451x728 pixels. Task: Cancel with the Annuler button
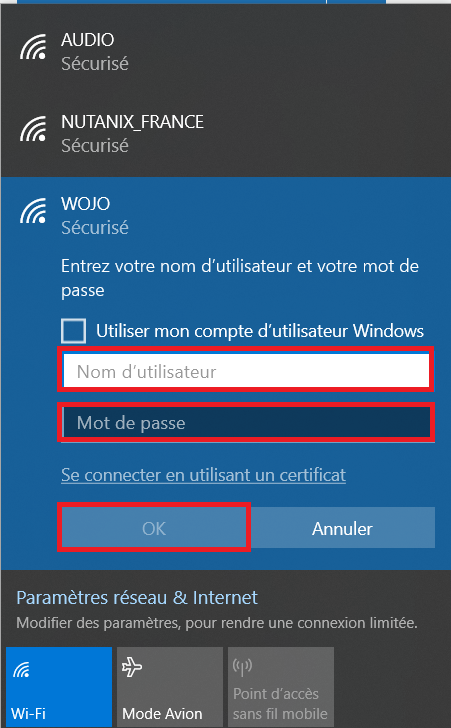pos(342,528)
